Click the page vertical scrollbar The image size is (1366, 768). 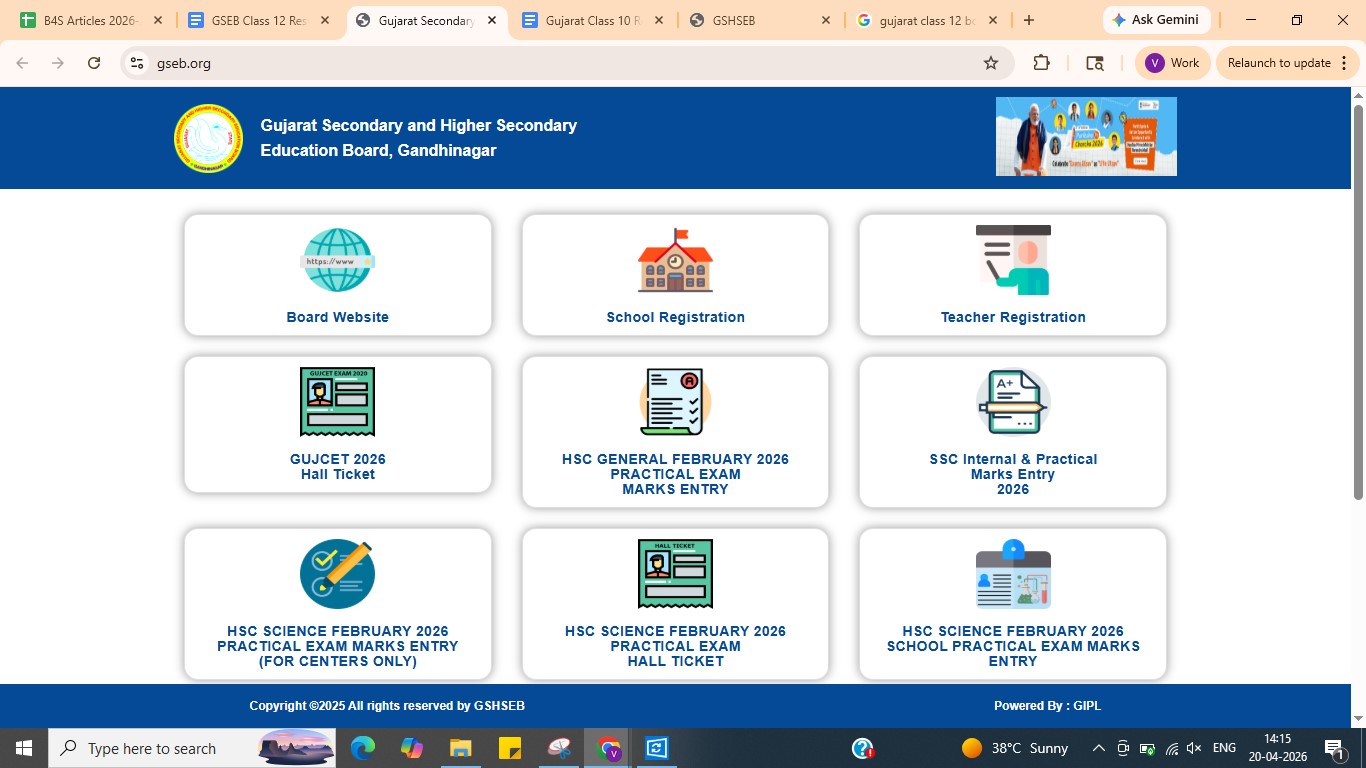1357,300
